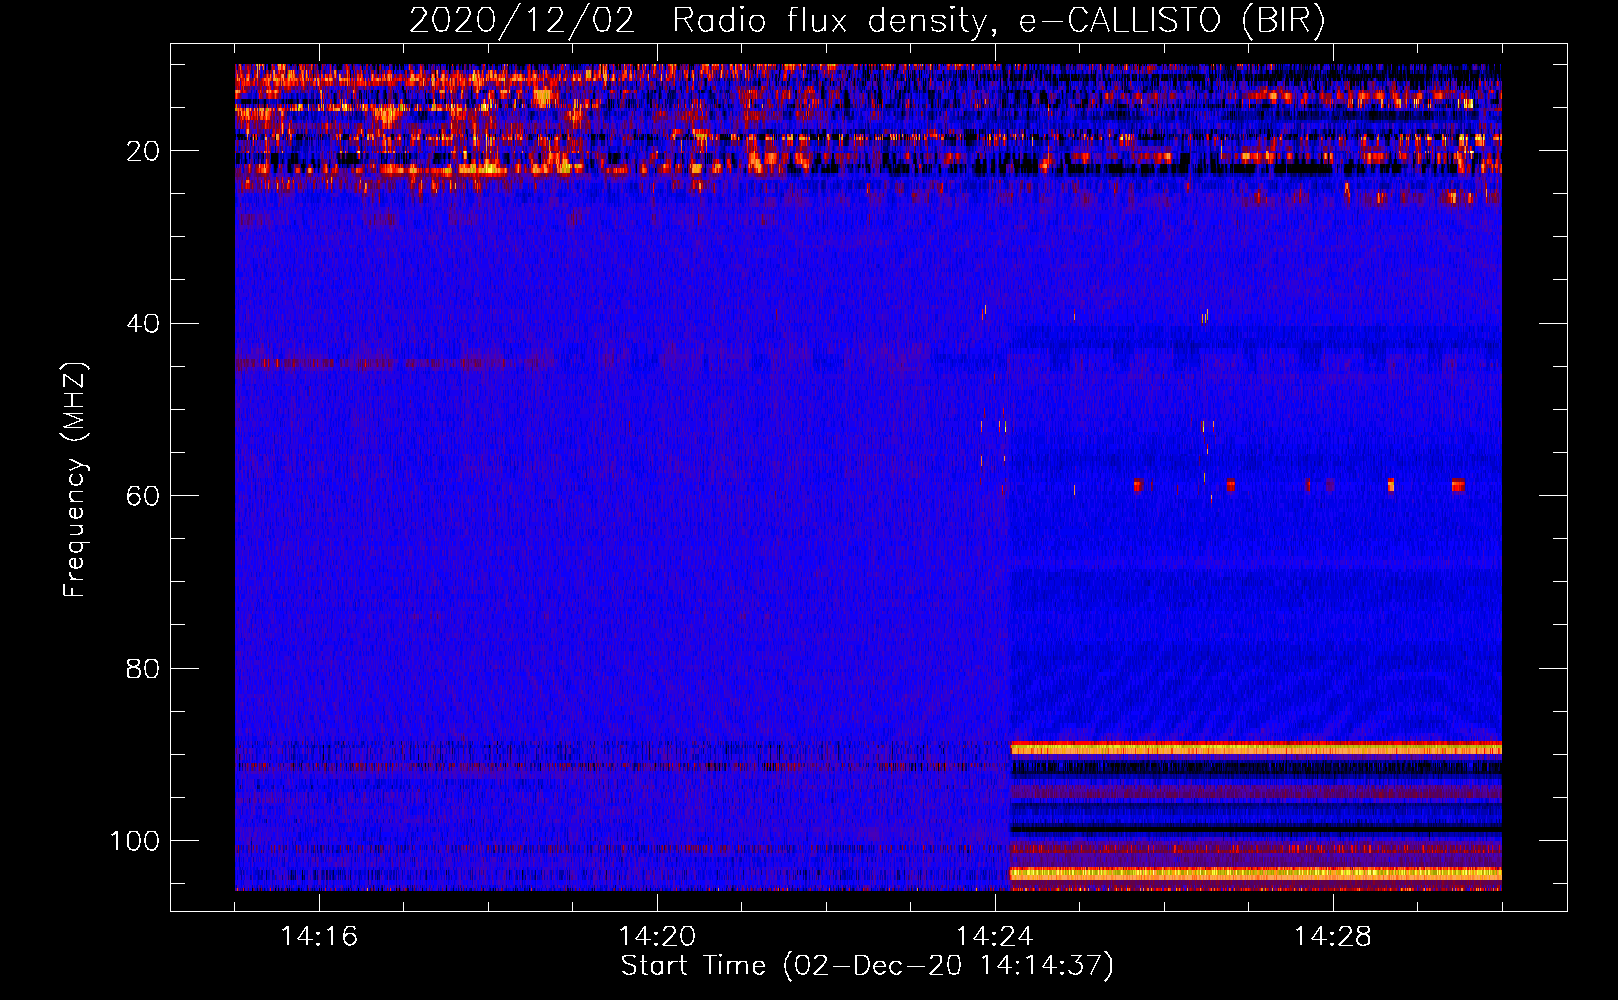Click the 100 MHz frequency tick label
The image size is (1618, 1000).
click(x=135, y=841)
